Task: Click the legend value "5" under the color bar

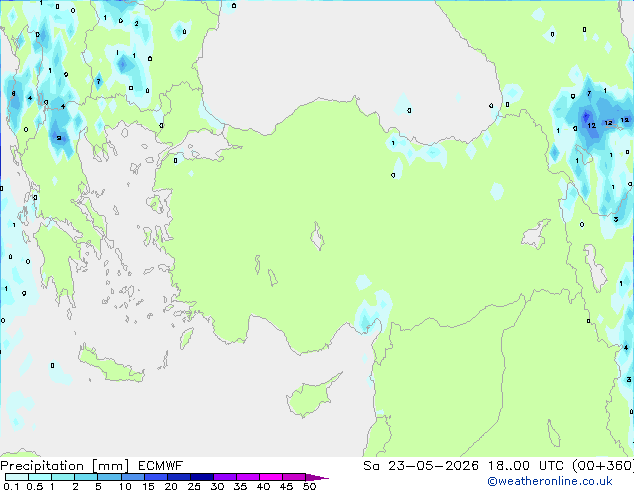Action: tap(98, 486)
